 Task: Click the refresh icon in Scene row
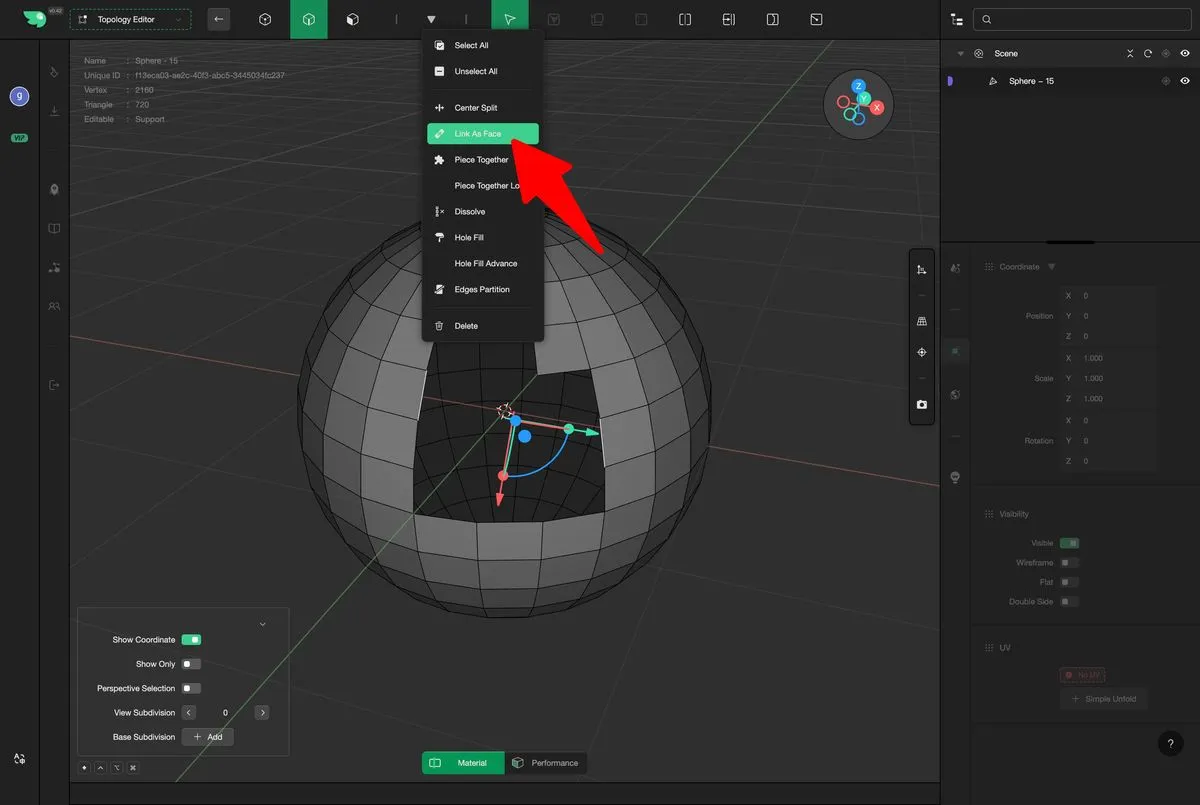pos(1148,54)
